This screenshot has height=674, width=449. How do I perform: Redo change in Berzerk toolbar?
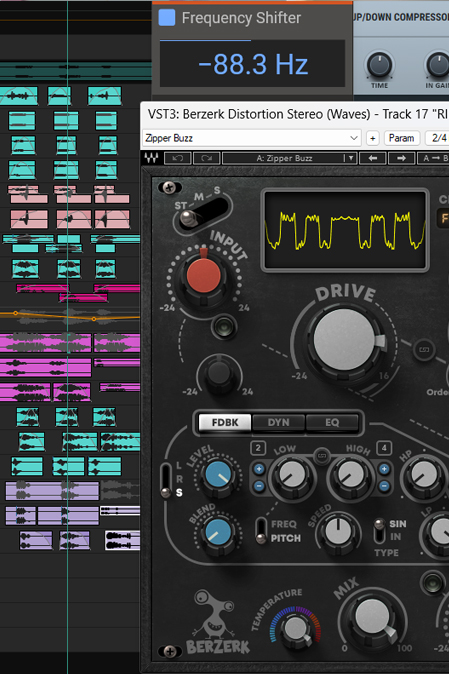[x=207, y=158]
